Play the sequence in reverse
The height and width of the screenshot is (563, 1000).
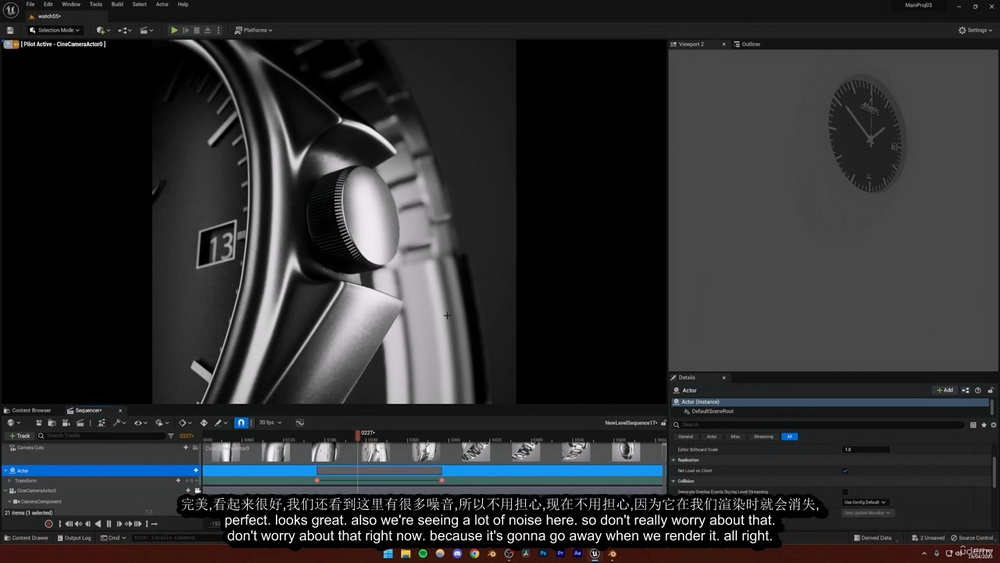pos(98,523)
